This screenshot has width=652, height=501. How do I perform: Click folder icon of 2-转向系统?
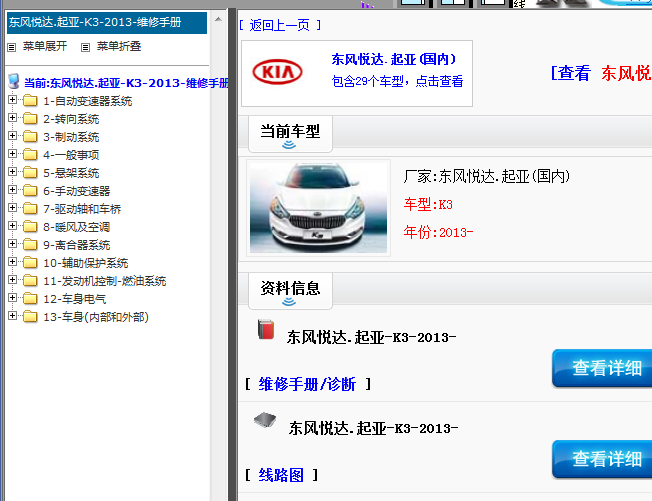pos(30,118)
